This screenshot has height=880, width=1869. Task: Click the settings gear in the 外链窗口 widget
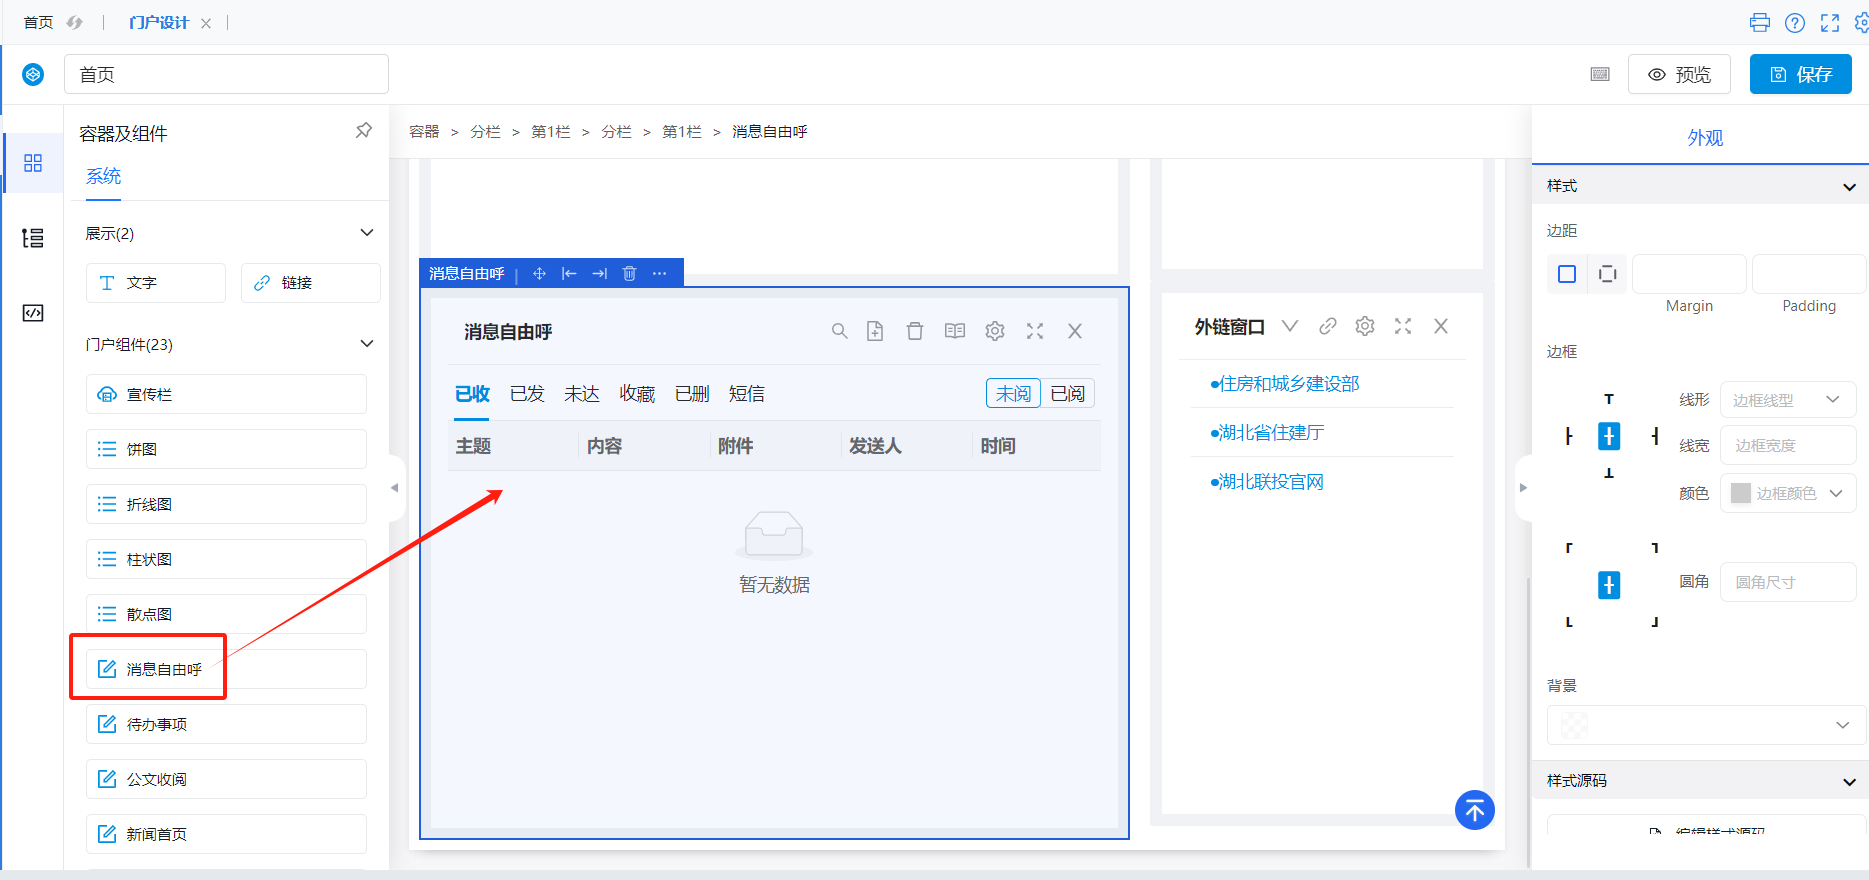(1365, 326)
